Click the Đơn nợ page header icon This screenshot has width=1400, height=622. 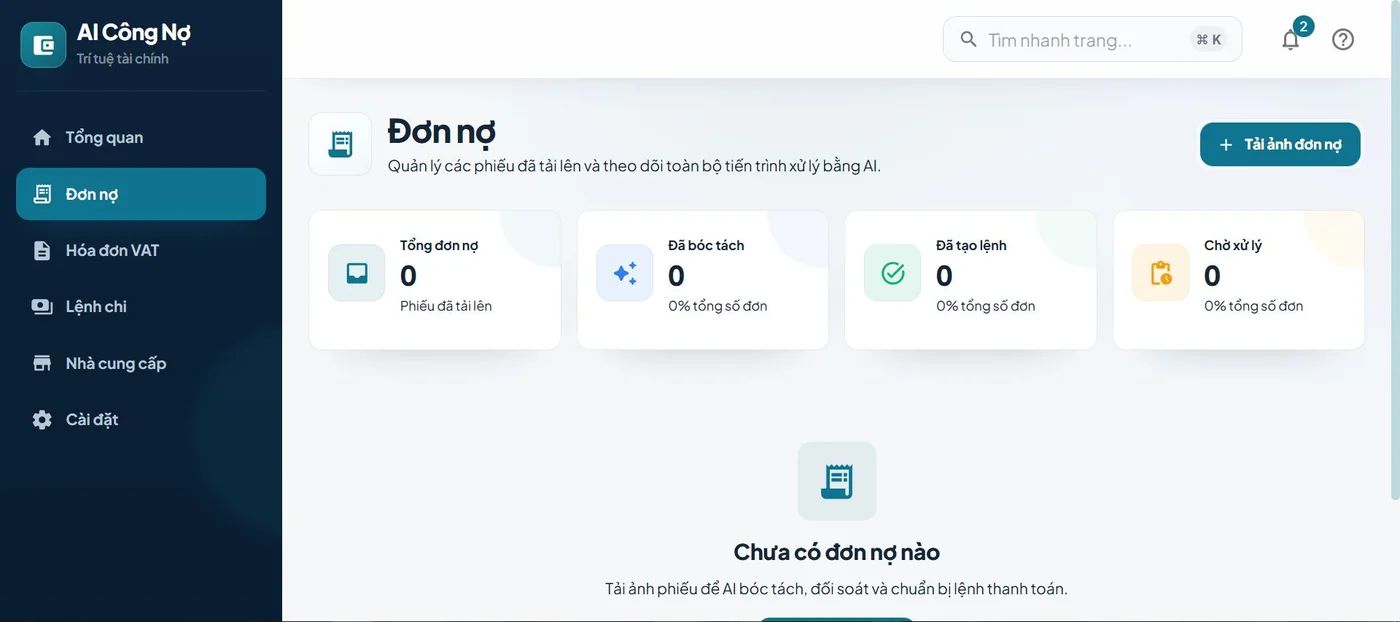pyautogui.click(x=340, y=144)
